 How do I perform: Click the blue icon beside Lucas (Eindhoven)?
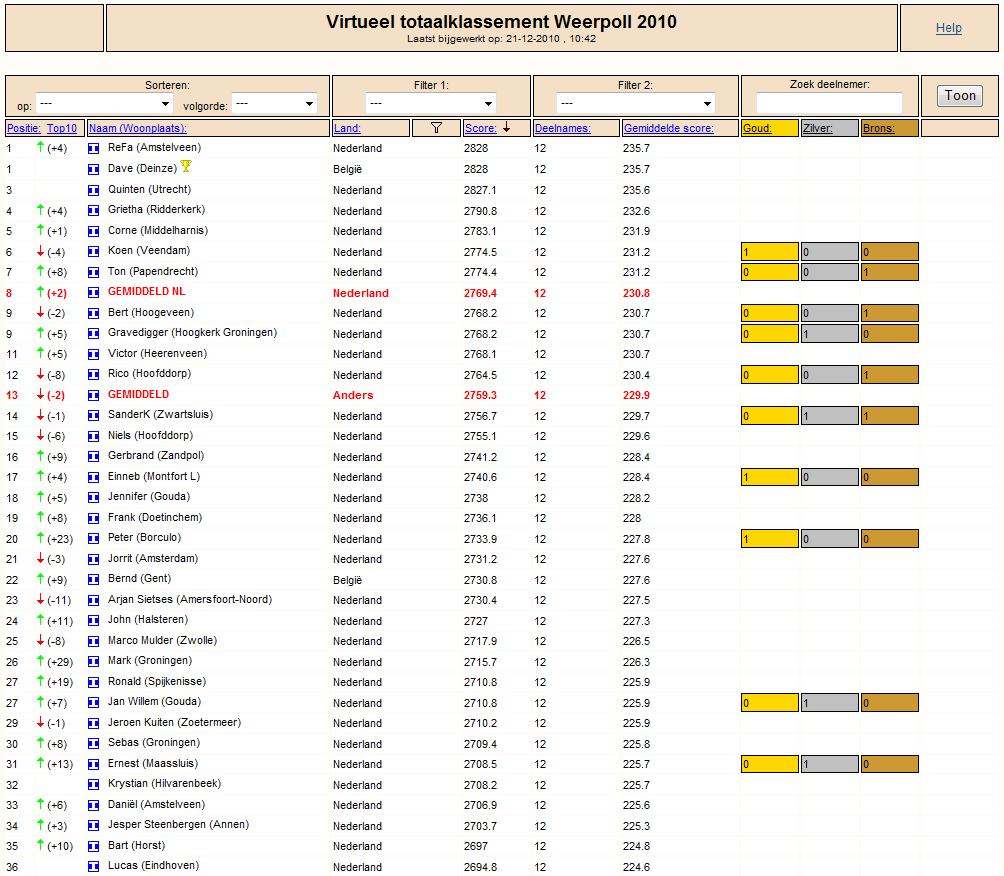pos(94,867)
